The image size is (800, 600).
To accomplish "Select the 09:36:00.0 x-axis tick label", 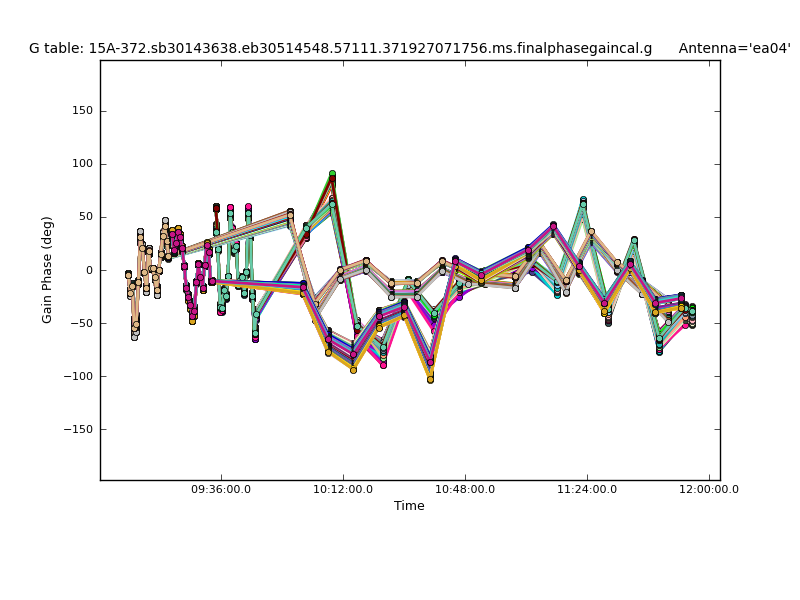I will click(221, 490).
